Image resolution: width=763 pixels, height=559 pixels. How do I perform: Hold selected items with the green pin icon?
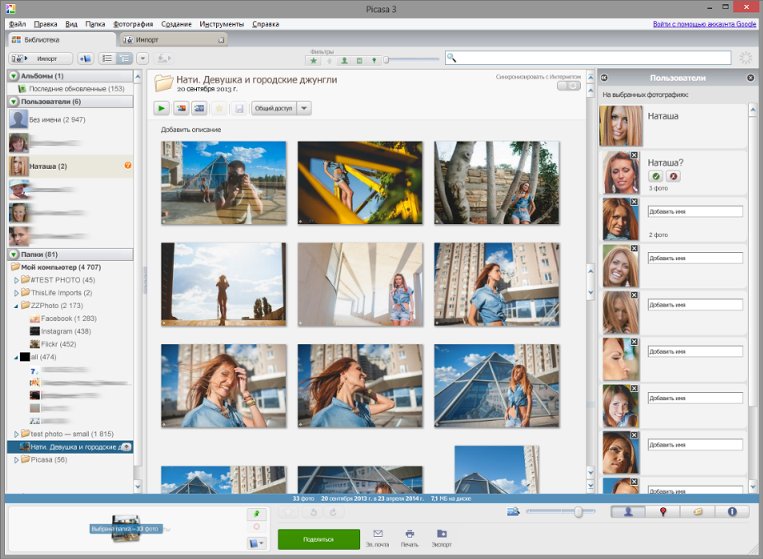pyautogui.click(x=256, y=514)
